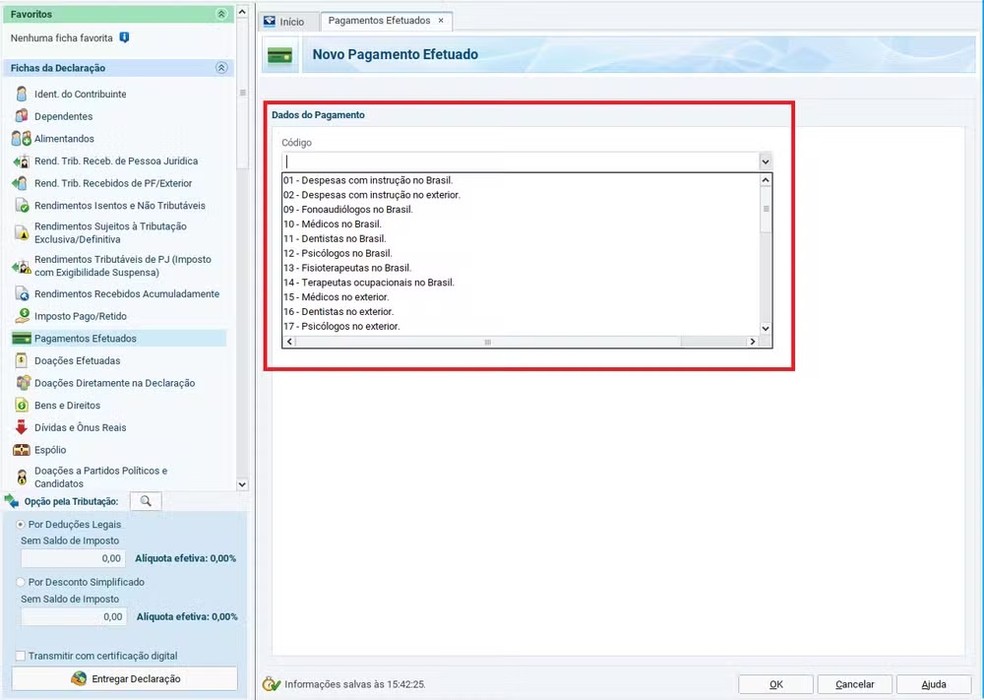This screenshot has height=700, width=984.
Task: Collapse the Fichas da Declaração section
Action: tap(221, 68)
